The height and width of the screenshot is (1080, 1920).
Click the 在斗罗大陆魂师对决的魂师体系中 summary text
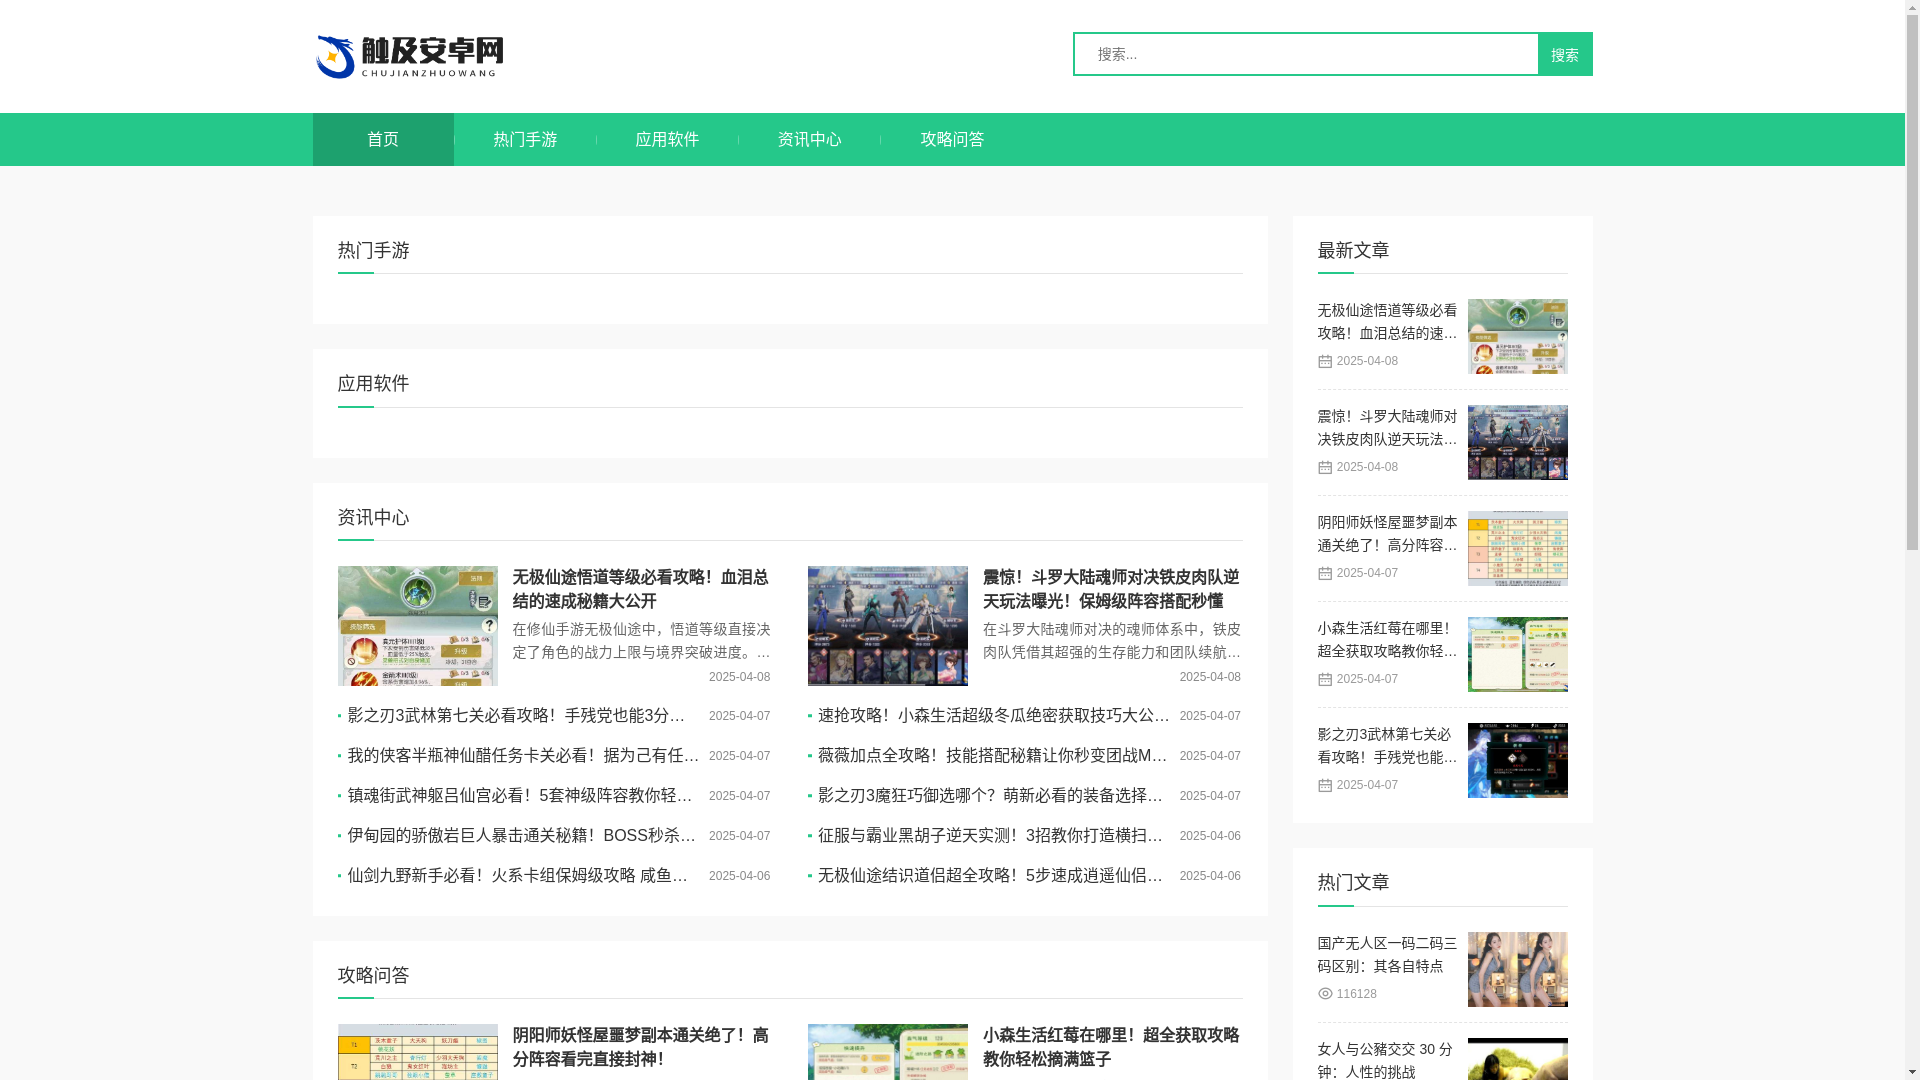click(x=1111, y=642)
